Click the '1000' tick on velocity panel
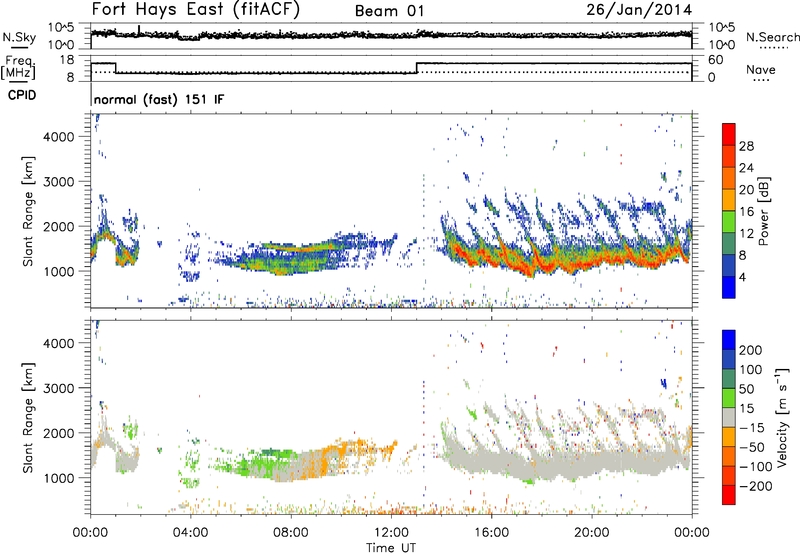 point(59,478)
